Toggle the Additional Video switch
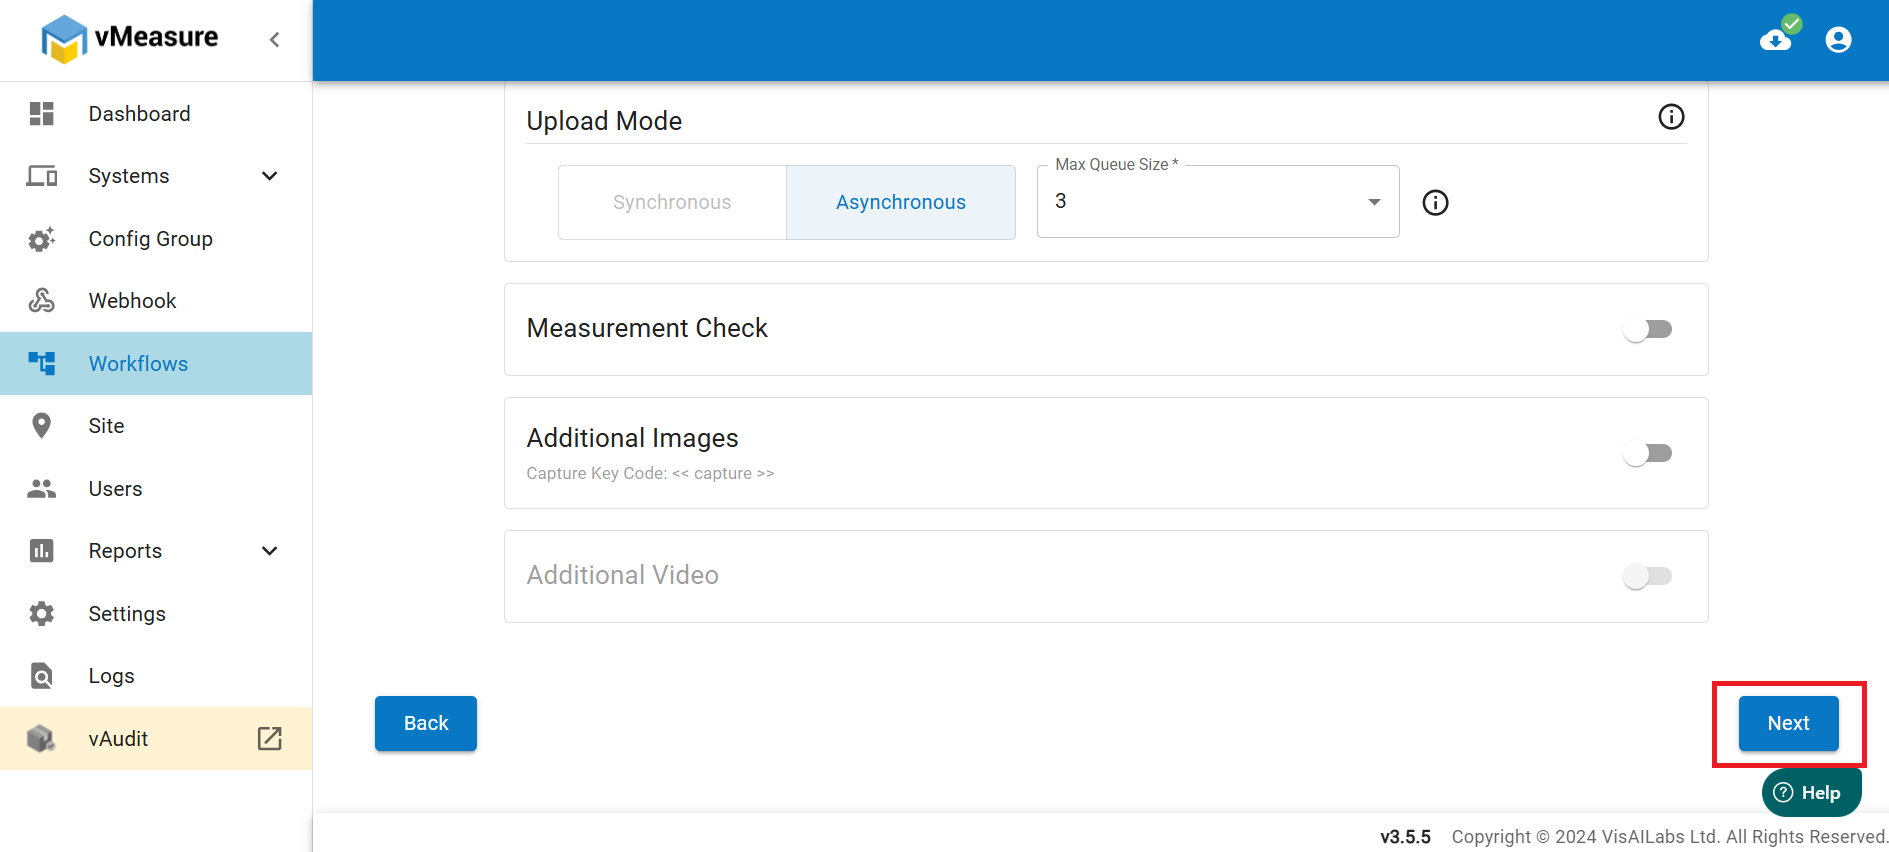Image resolution: width=1889 pixels, height=852 pixels. click(x=1647, y=576)
